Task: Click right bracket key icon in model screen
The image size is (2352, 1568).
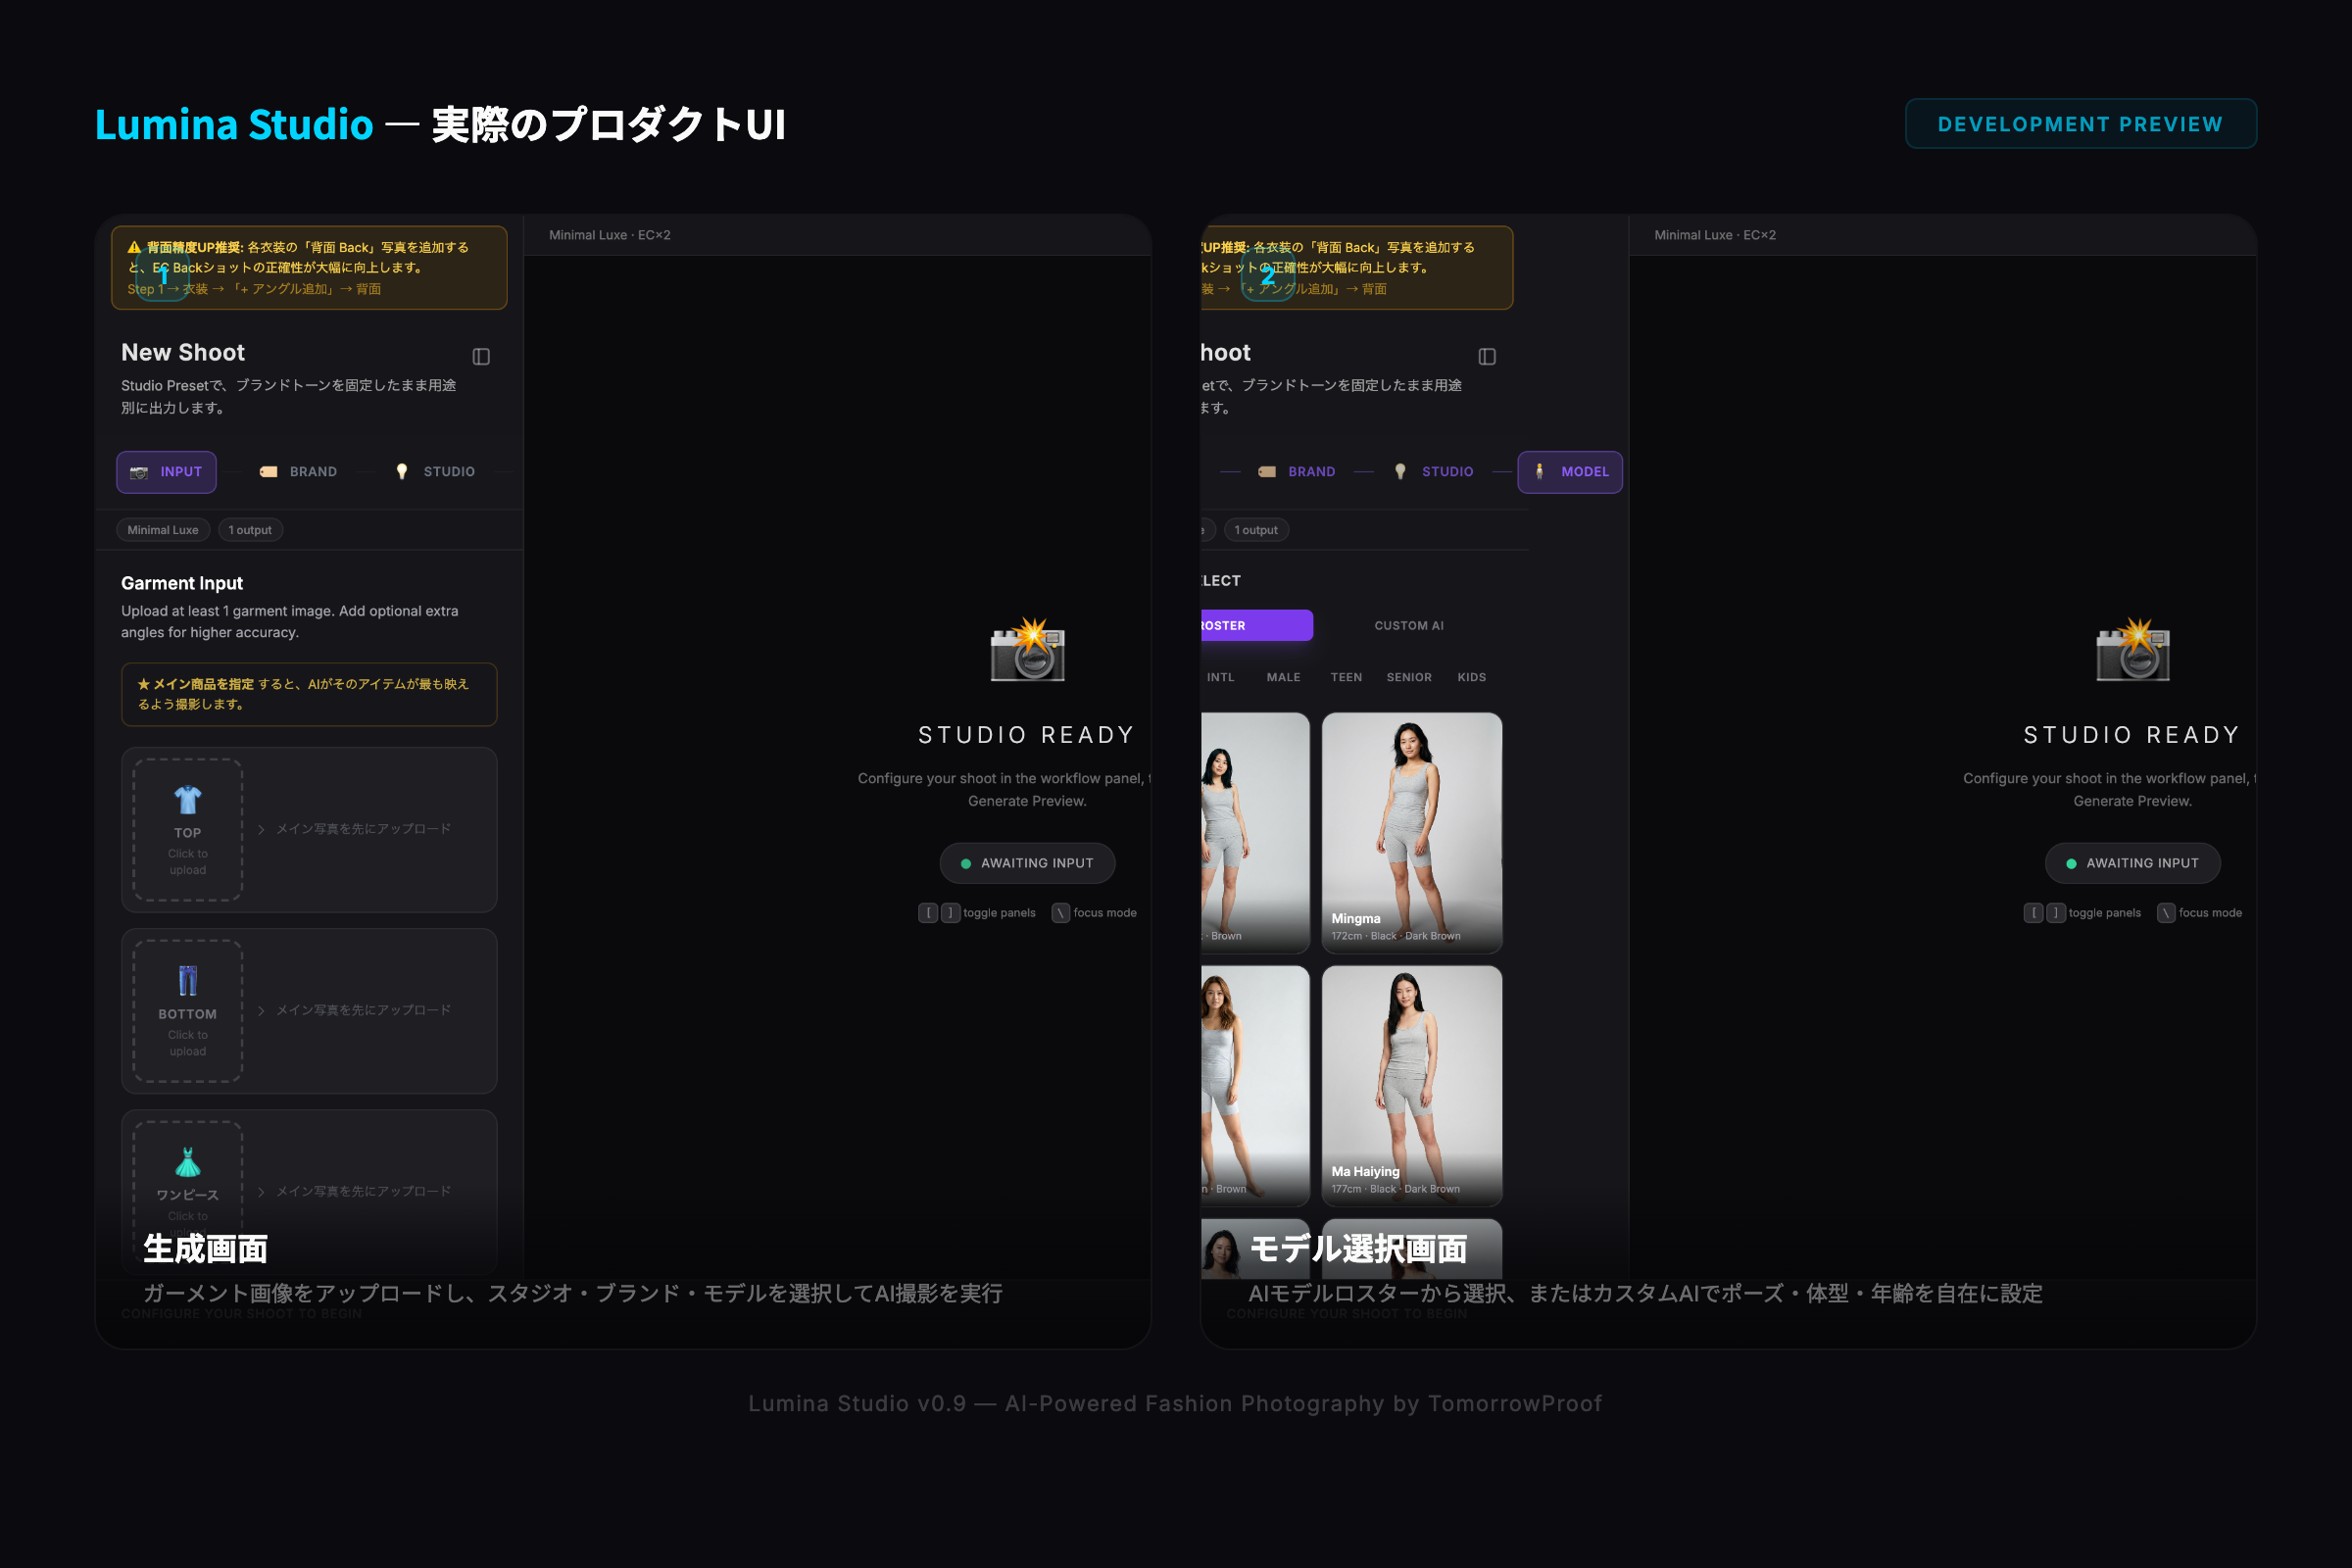Action: pos(2056,913)
